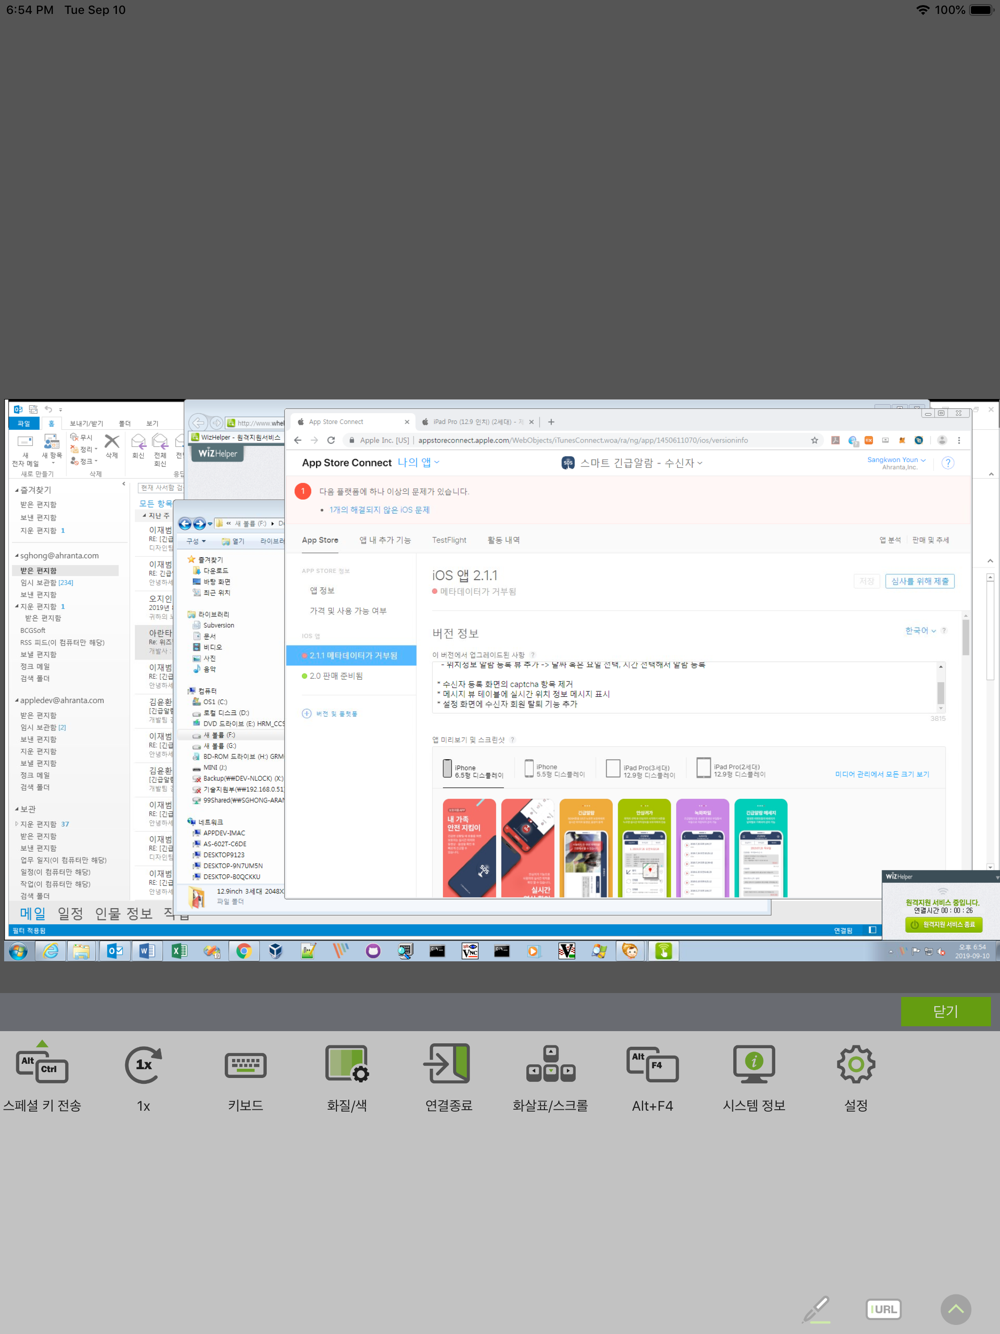Open a new Chrome tab with plus
Viewport: 1000px width, 1334px height.
[551, 422]
